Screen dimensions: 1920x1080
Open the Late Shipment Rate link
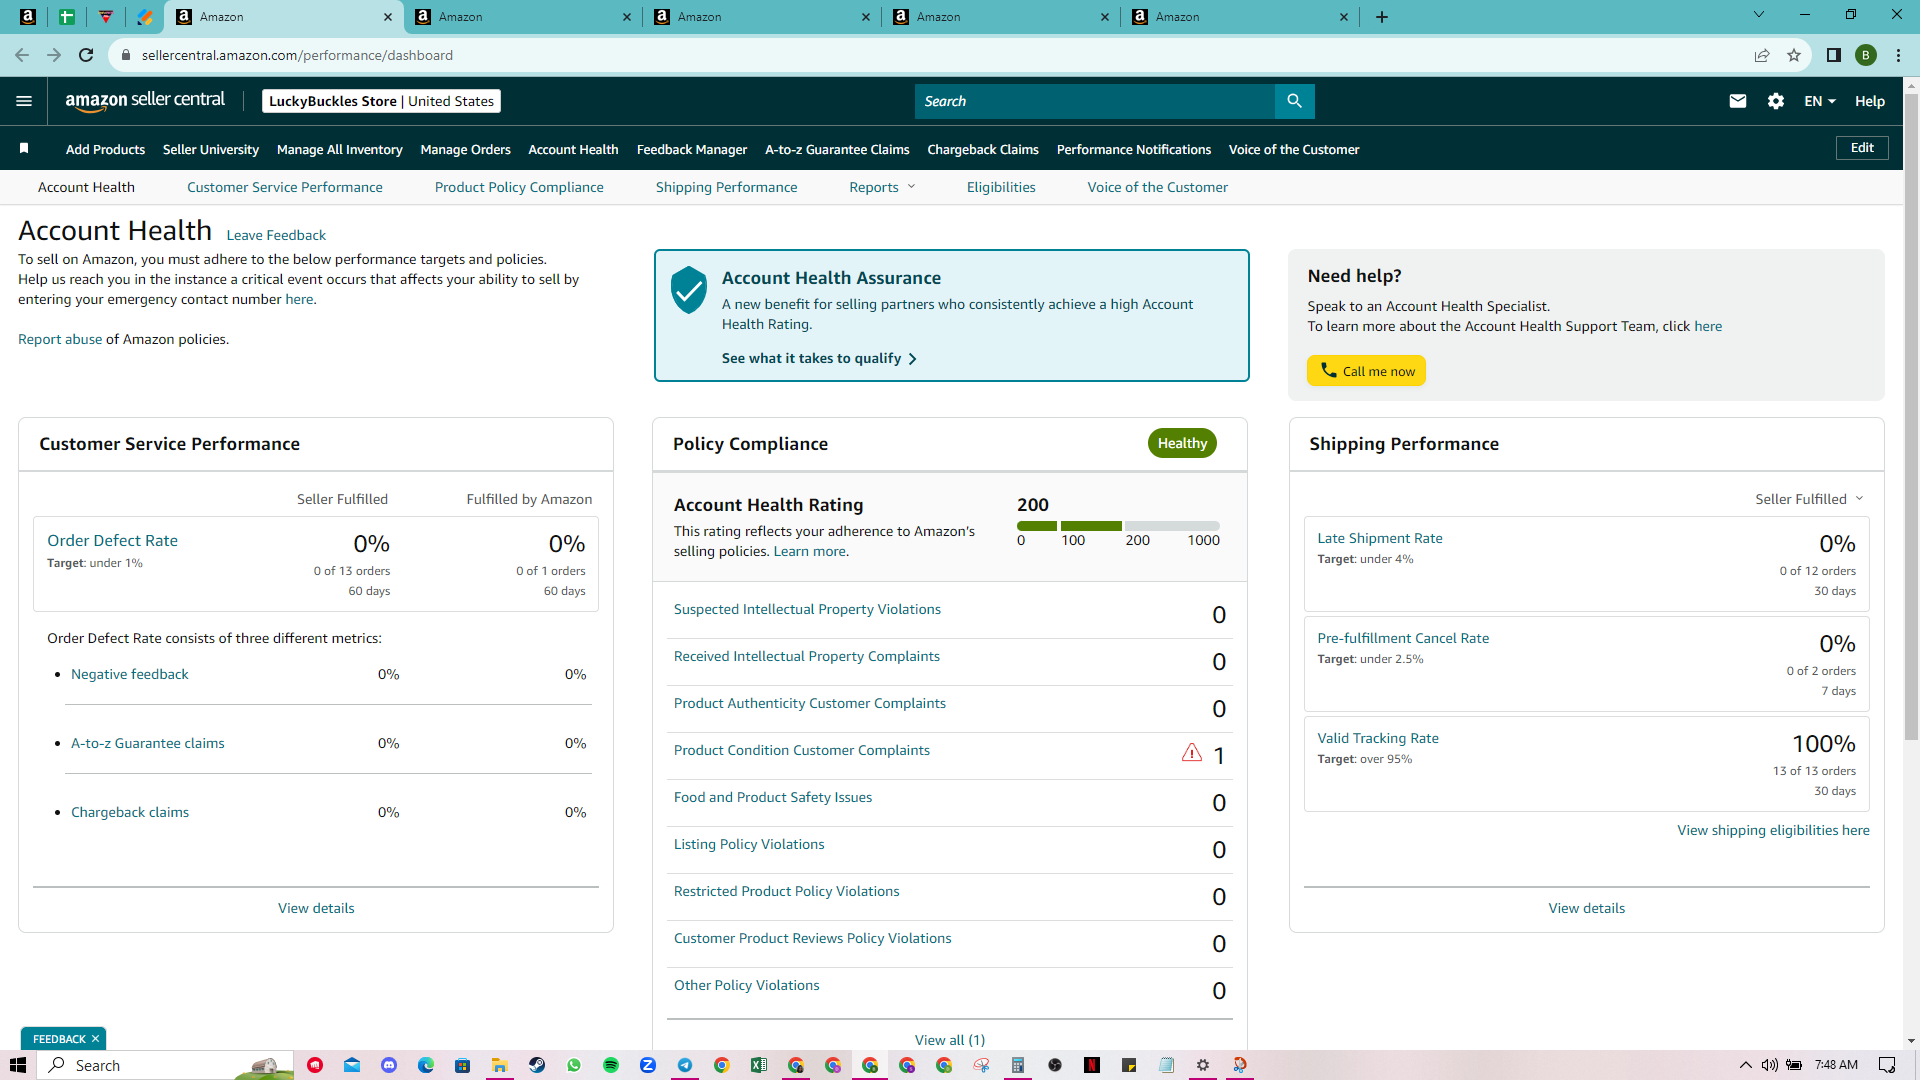click(x=1380, y=538)
